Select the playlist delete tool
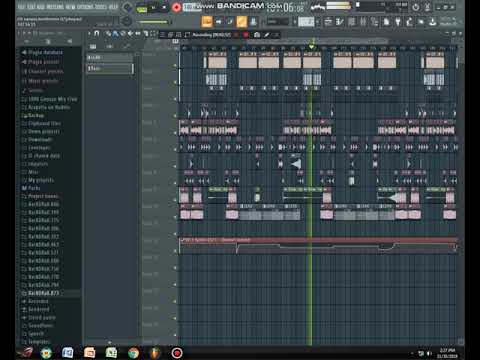 123,33
